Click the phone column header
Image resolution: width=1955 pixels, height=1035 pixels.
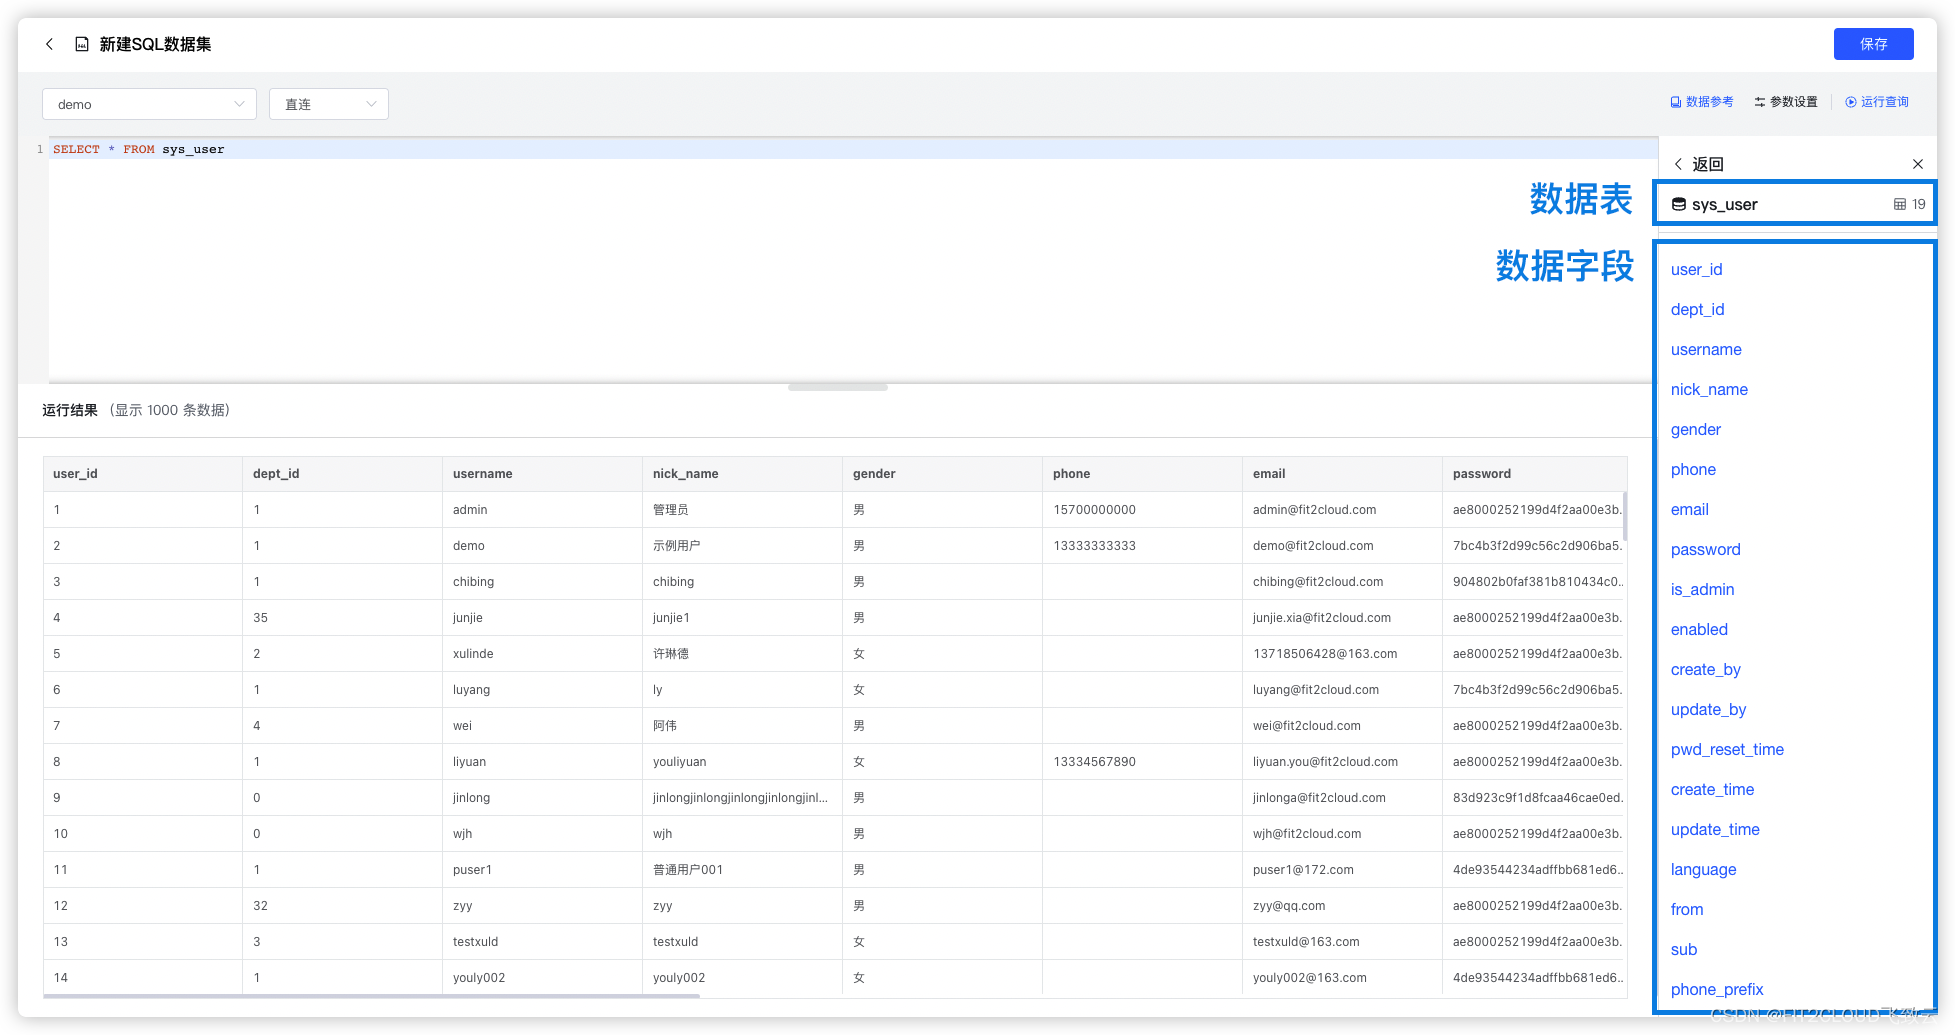[1142, 474]
